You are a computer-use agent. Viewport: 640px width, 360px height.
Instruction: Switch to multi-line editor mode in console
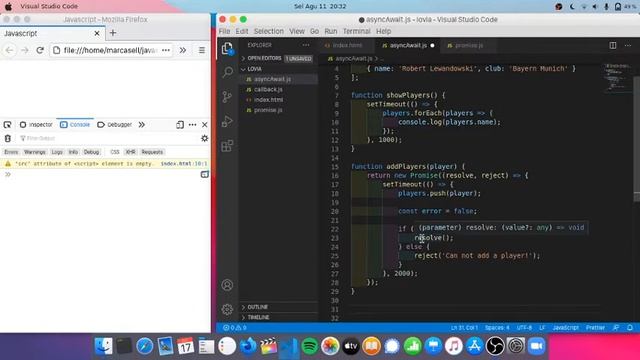[204, 174]
